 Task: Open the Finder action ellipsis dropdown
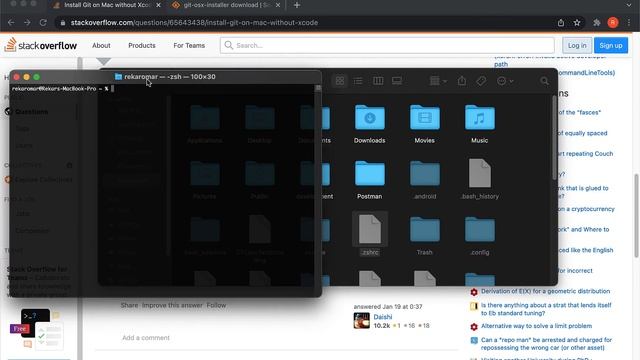click(x=505, y=81)
